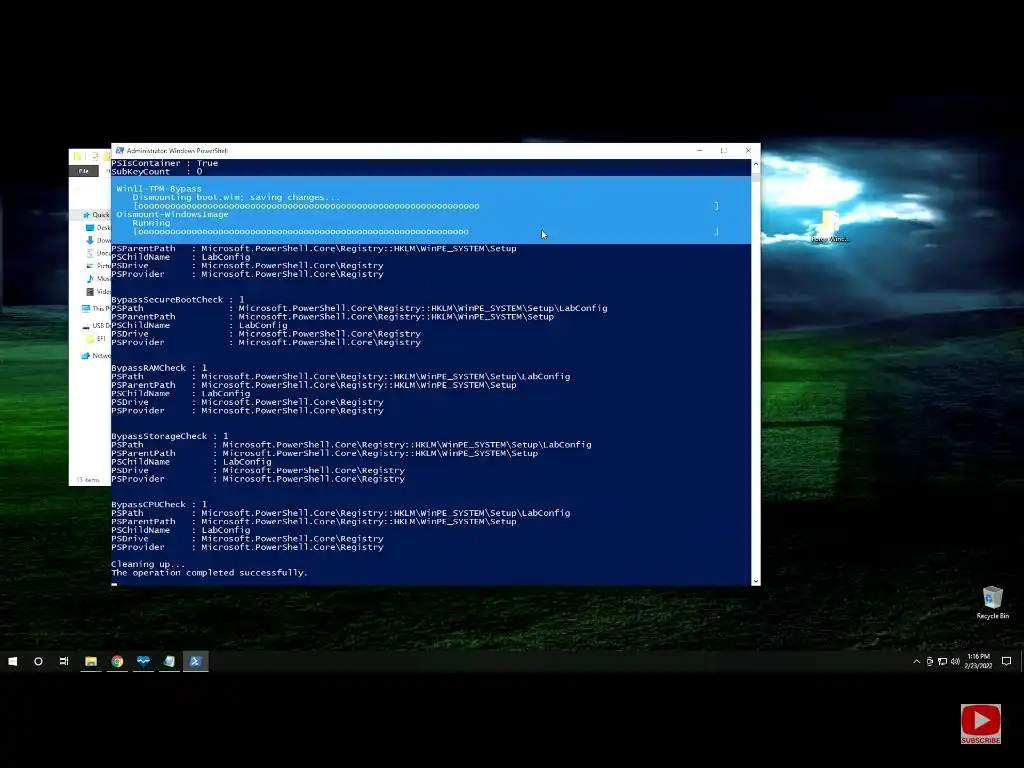Open Desktop folder in File Explorer sidebar
The image size is (1024, 768).
tap(98, 228)
